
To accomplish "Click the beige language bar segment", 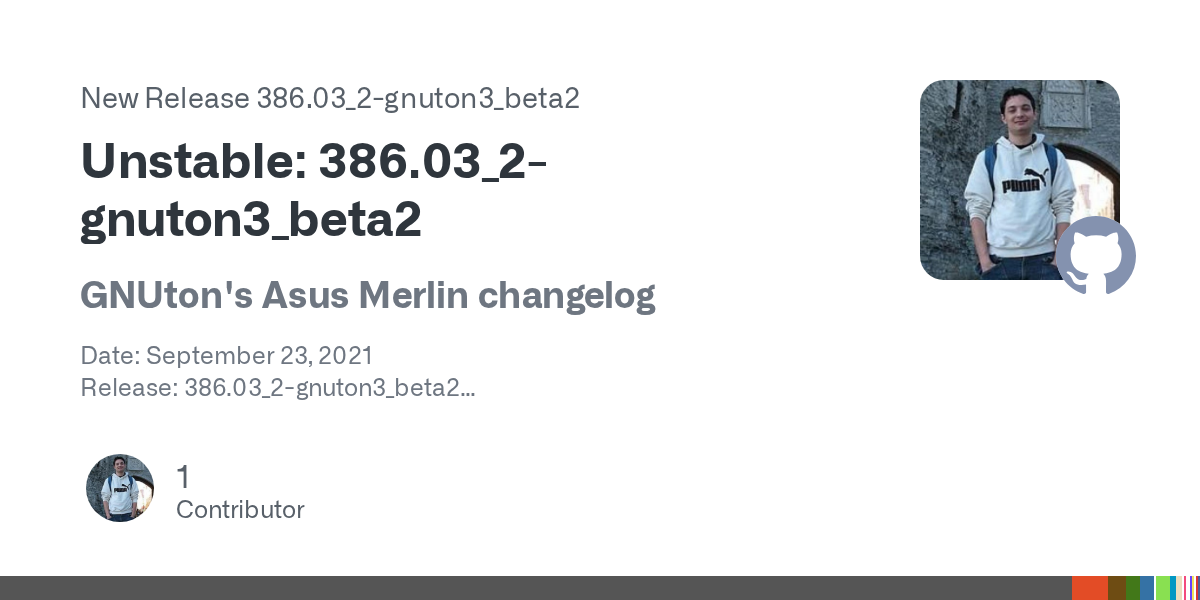I will 1180,588.
